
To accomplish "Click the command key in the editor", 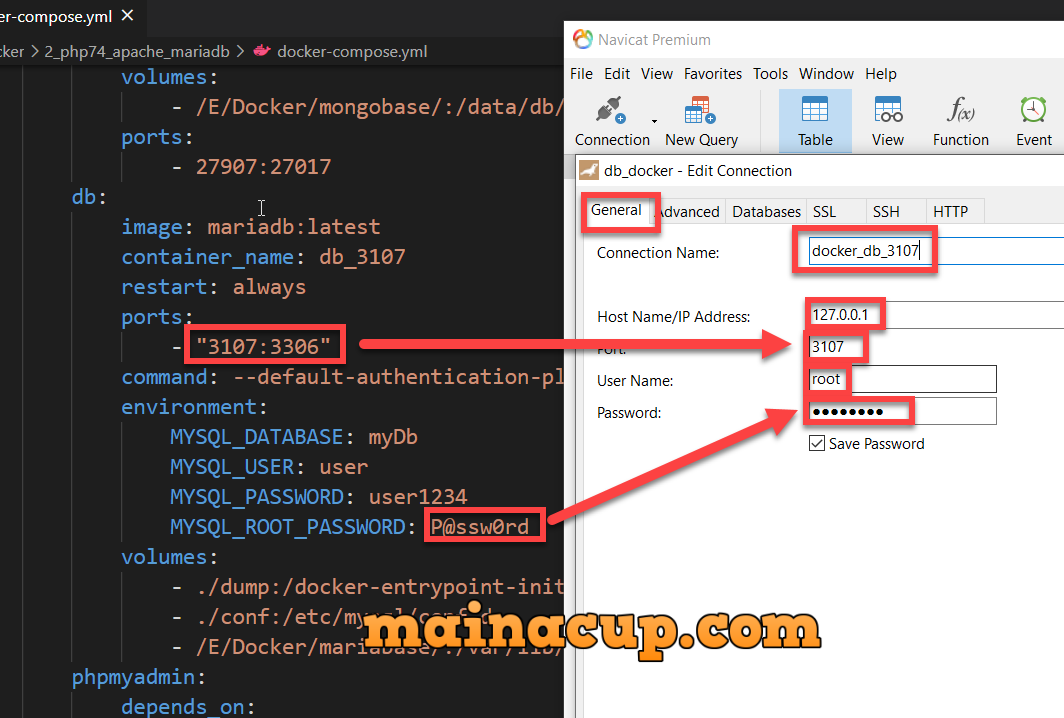I will [x=164, y=377].
